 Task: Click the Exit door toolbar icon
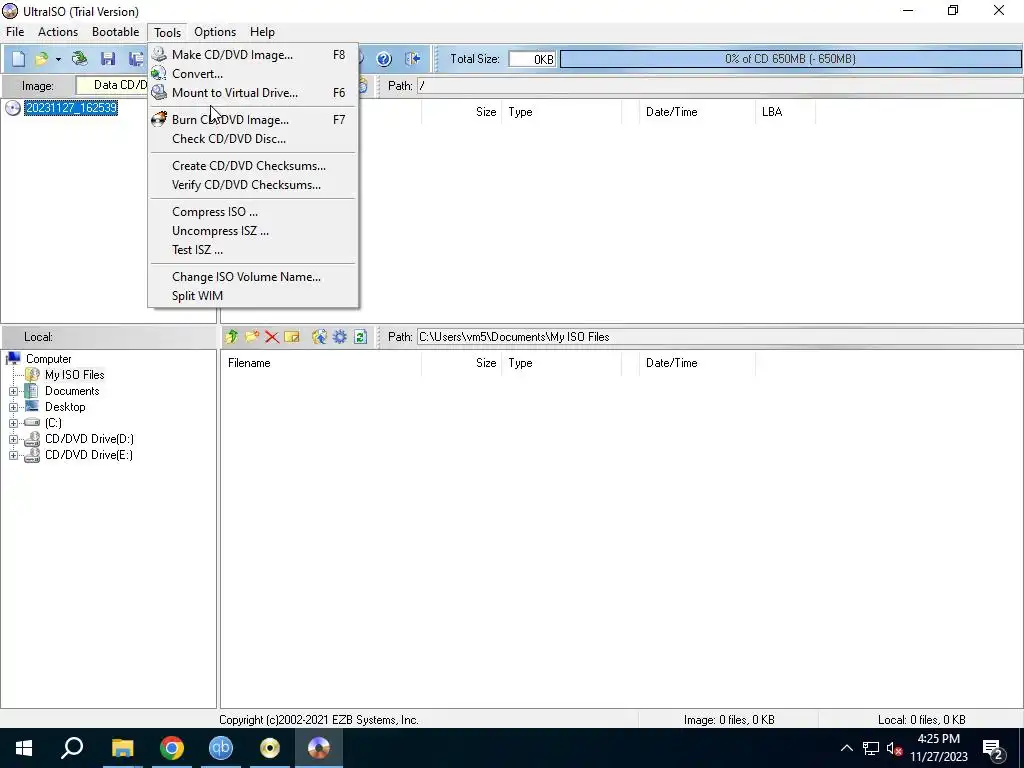[x=413, y=59]
